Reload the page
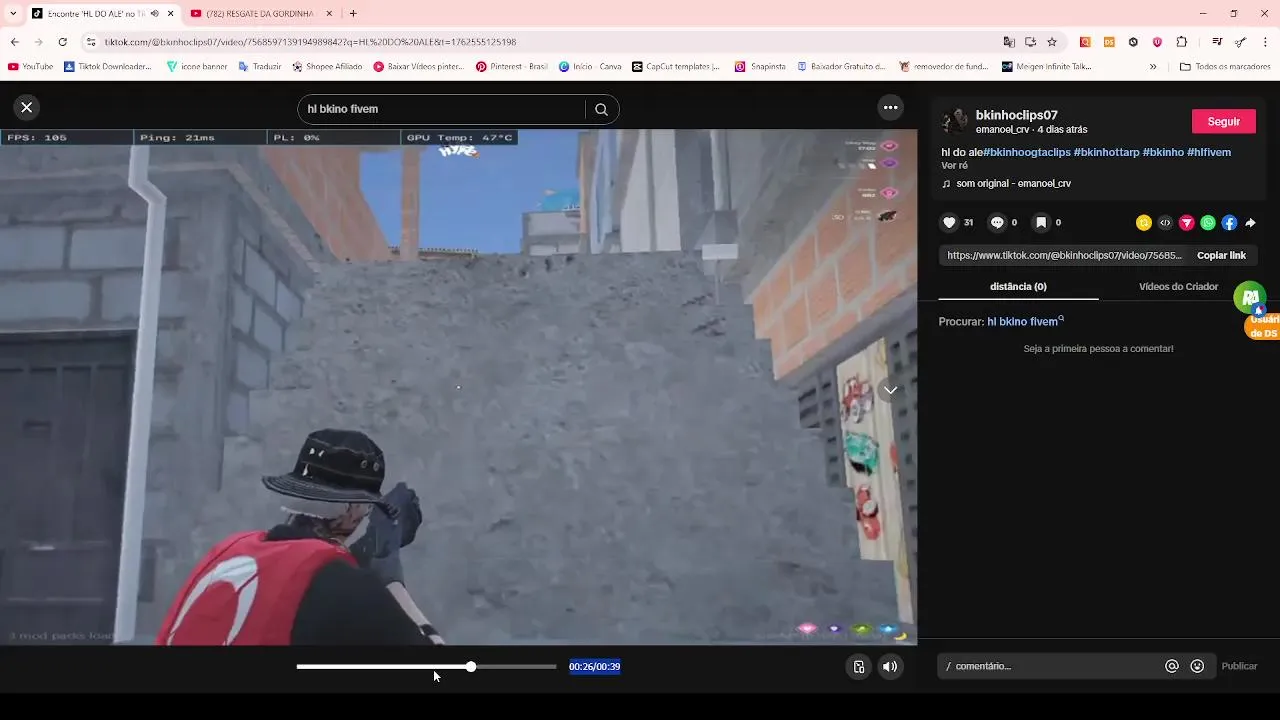Screen dimensions: 1280x720 click(x=62, y=42)
